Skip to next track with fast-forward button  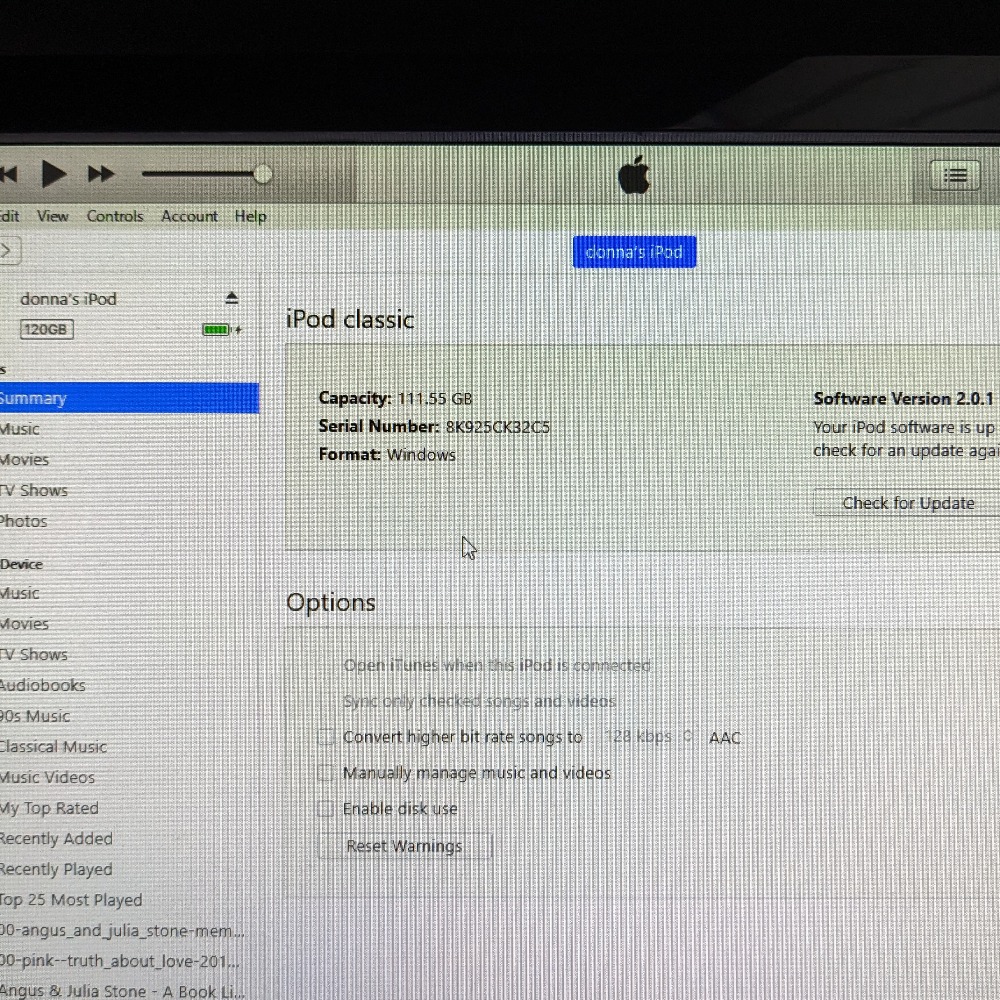click(101, 174)
